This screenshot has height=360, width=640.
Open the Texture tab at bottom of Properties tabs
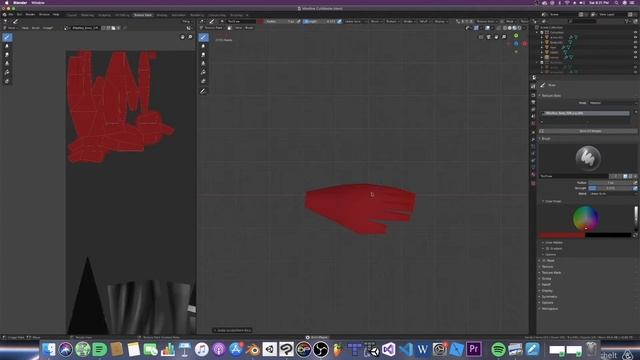(x=533, y=183)
